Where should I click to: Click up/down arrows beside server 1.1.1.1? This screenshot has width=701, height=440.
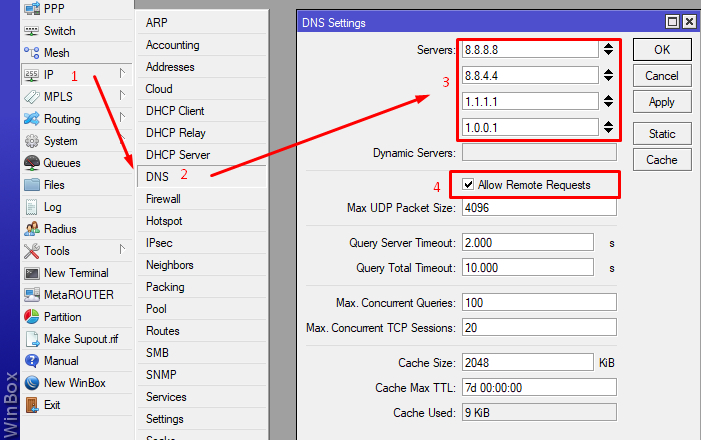click(608, 101)
